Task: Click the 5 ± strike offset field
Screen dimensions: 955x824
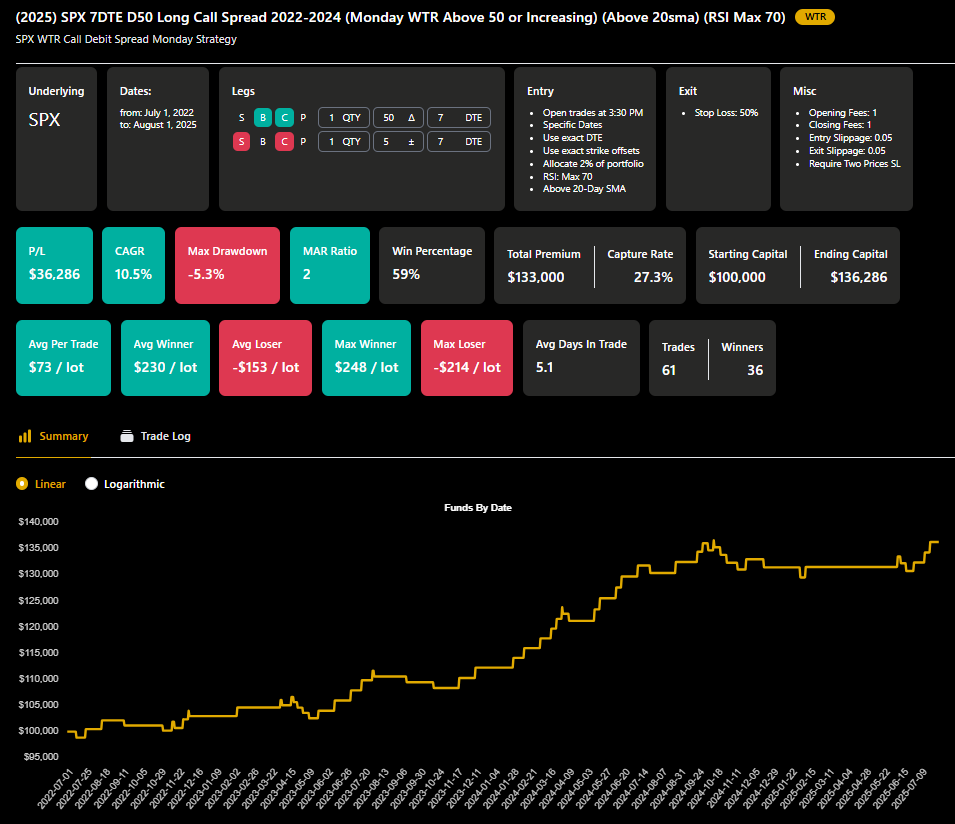Action: pyautogui.click(x=398, y=141)
